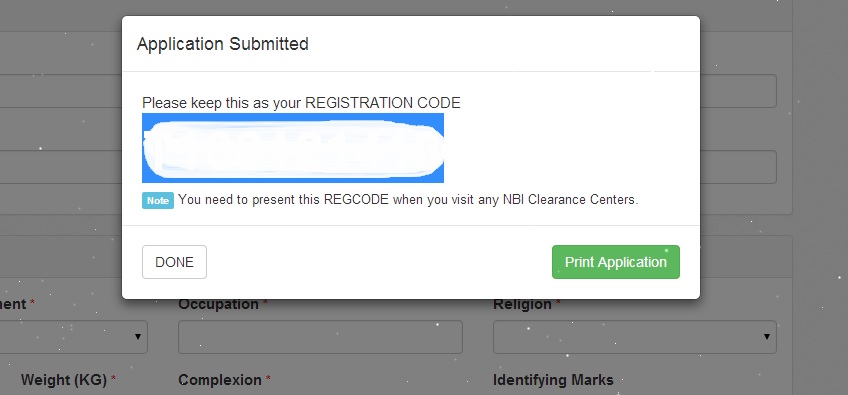Click the blue Note badge
848x395 pixels.
pyautogui.click(x=158, y=200)
